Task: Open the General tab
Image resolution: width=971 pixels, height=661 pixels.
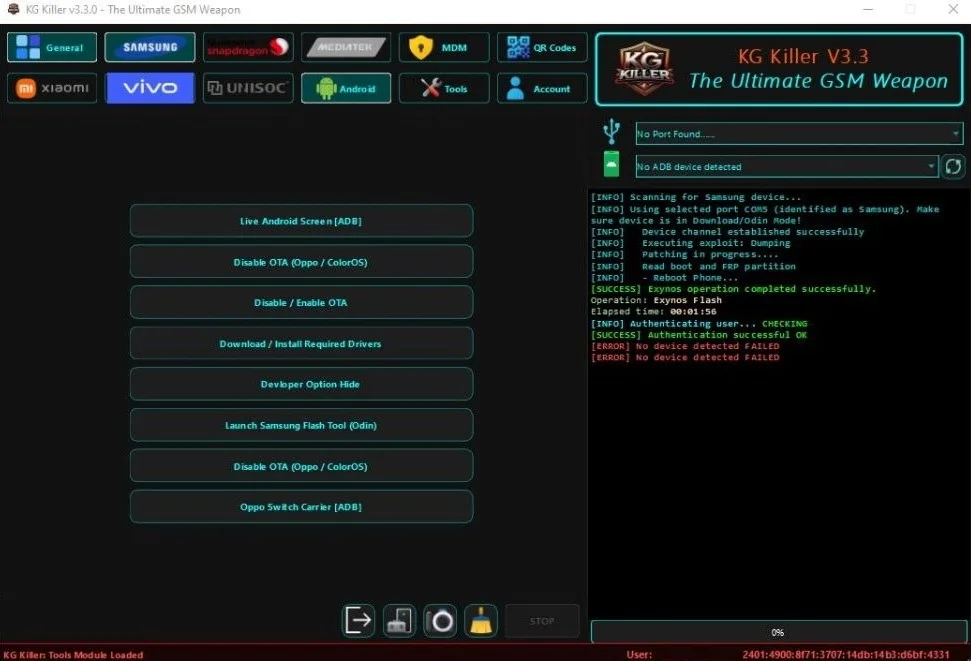Action: 52,48
